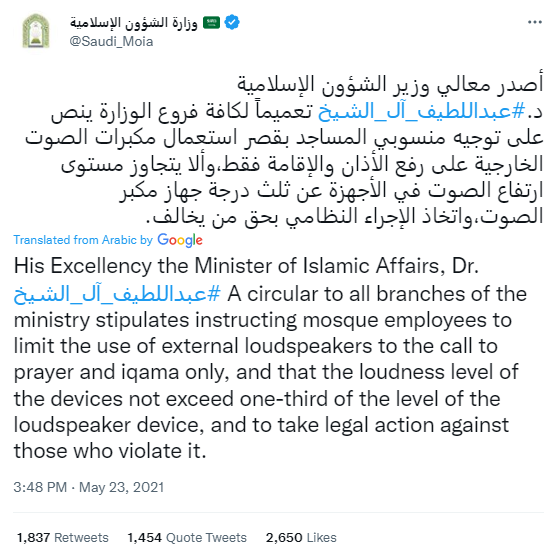View the 1,837 Retweets list
Viewport: 552px width, 551px height.
coord(63,538)
